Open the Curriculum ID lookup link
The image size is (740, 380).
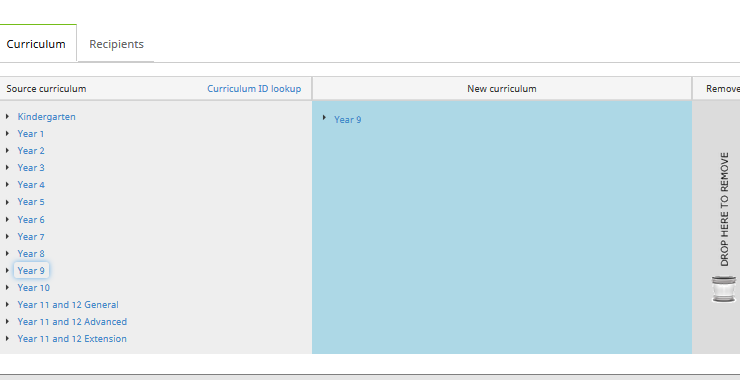[254, 89]
